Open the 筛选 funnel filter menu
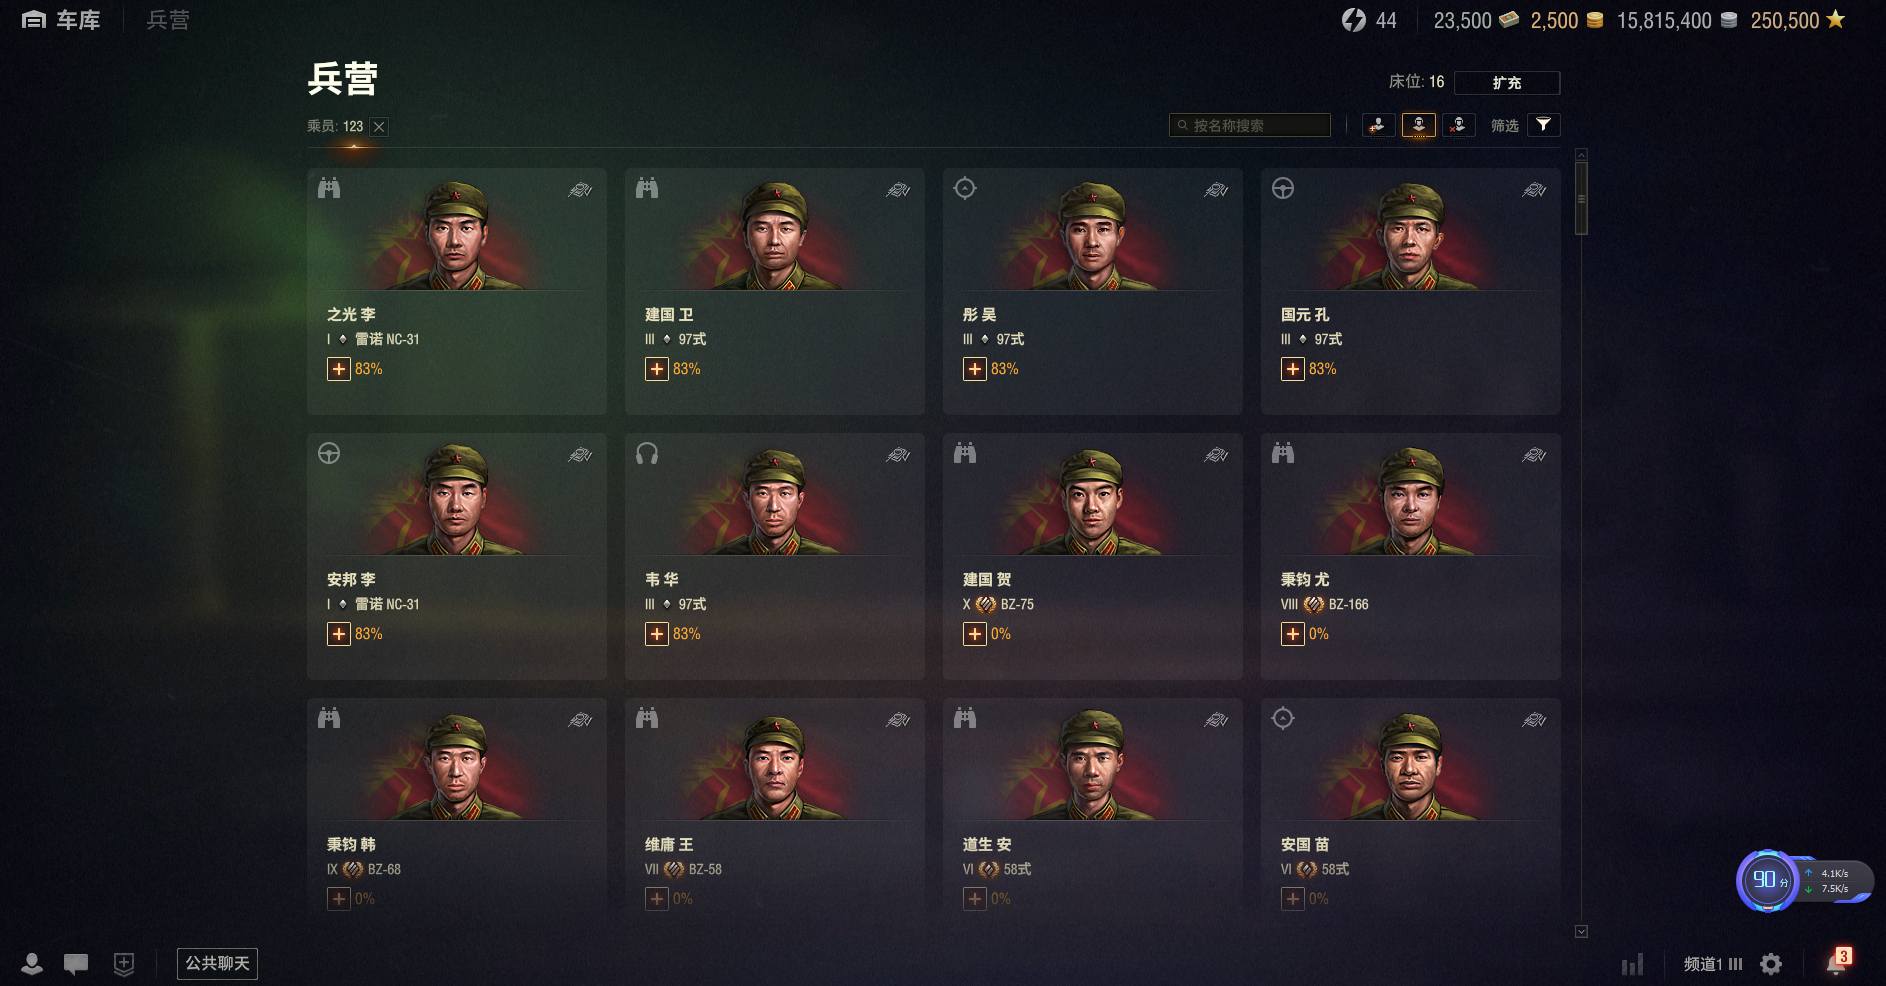 pos(1543,125)
